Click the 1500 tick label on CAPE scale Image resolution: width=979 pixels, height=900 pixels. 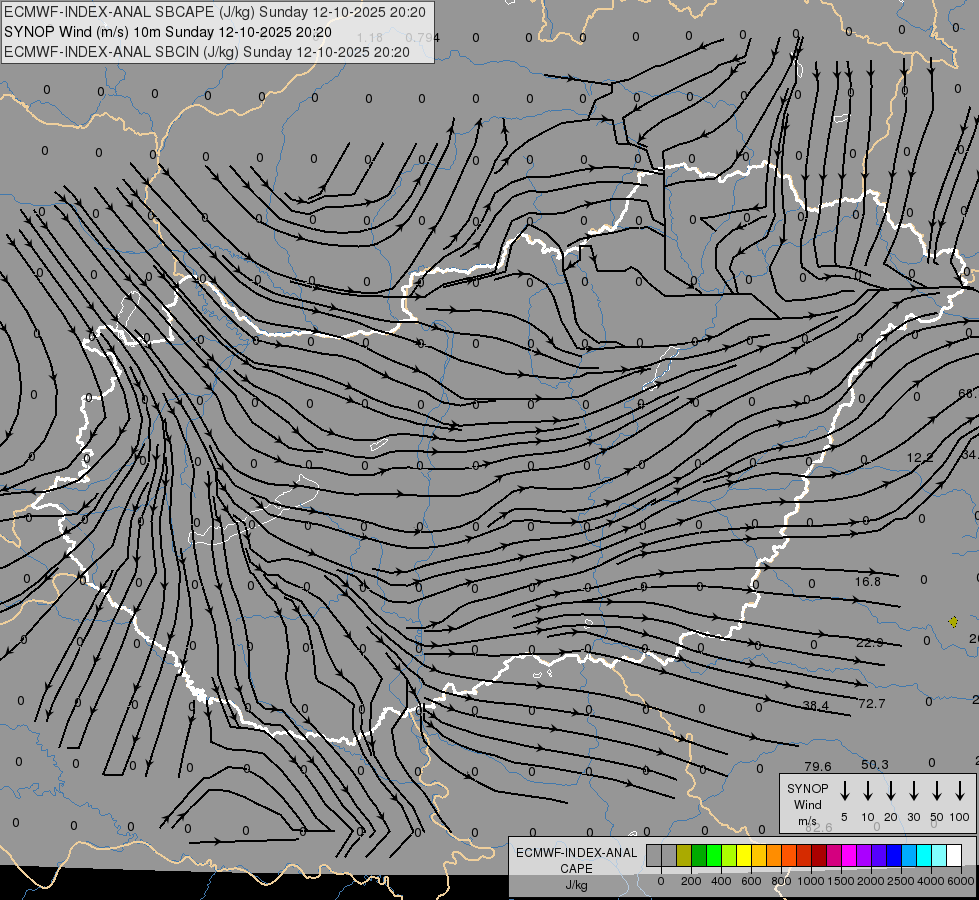tap(840, 881)
